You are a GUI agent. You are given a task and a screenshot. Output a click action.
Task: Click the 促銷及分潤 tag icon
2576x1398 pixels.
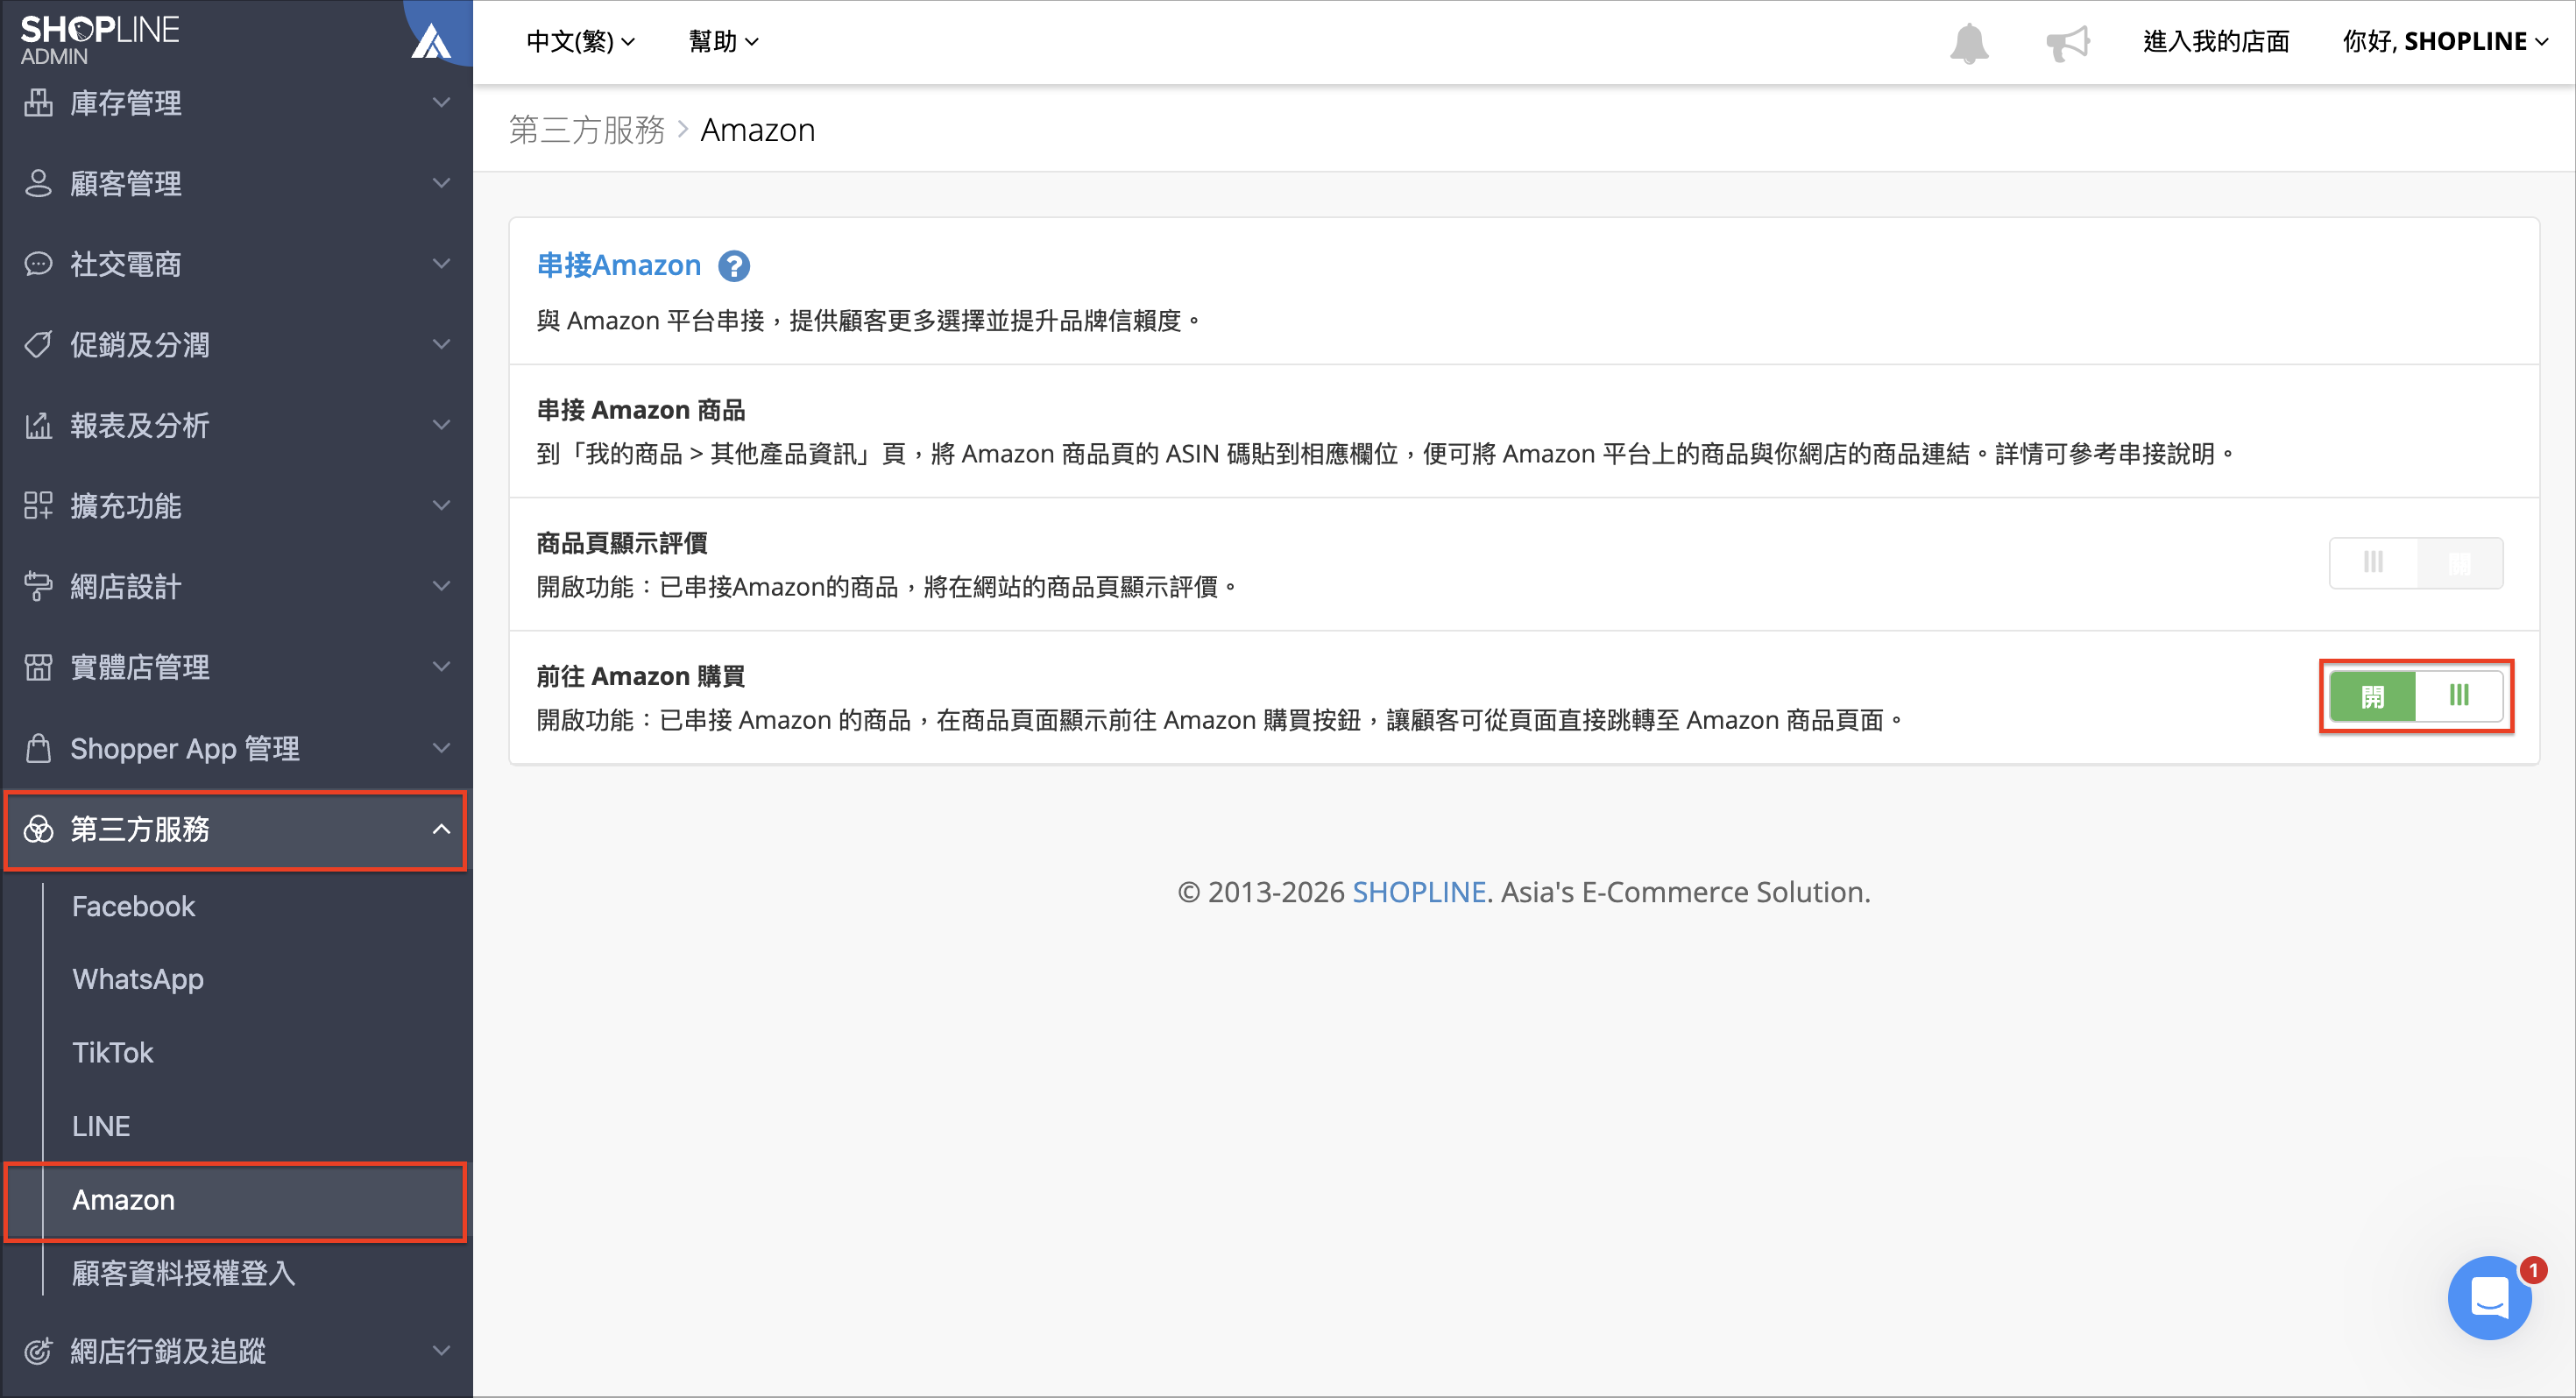tap(38, 345)
